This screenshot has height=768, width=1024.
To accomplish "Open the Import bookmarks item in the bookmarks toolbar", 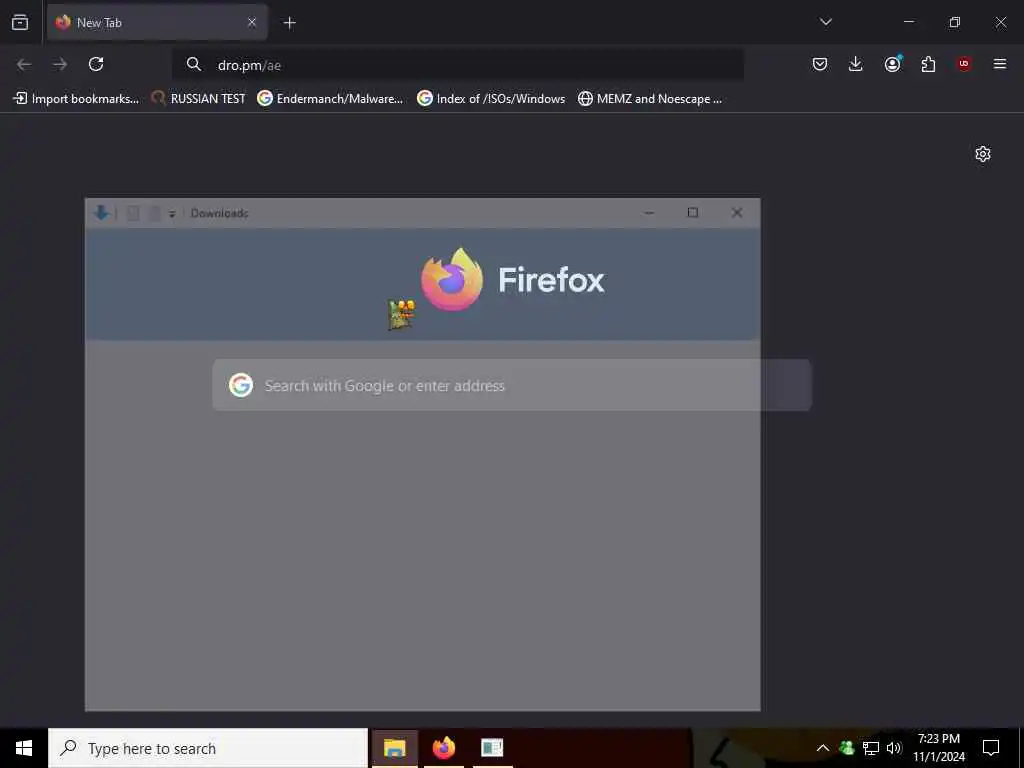I will pos(76,99).
